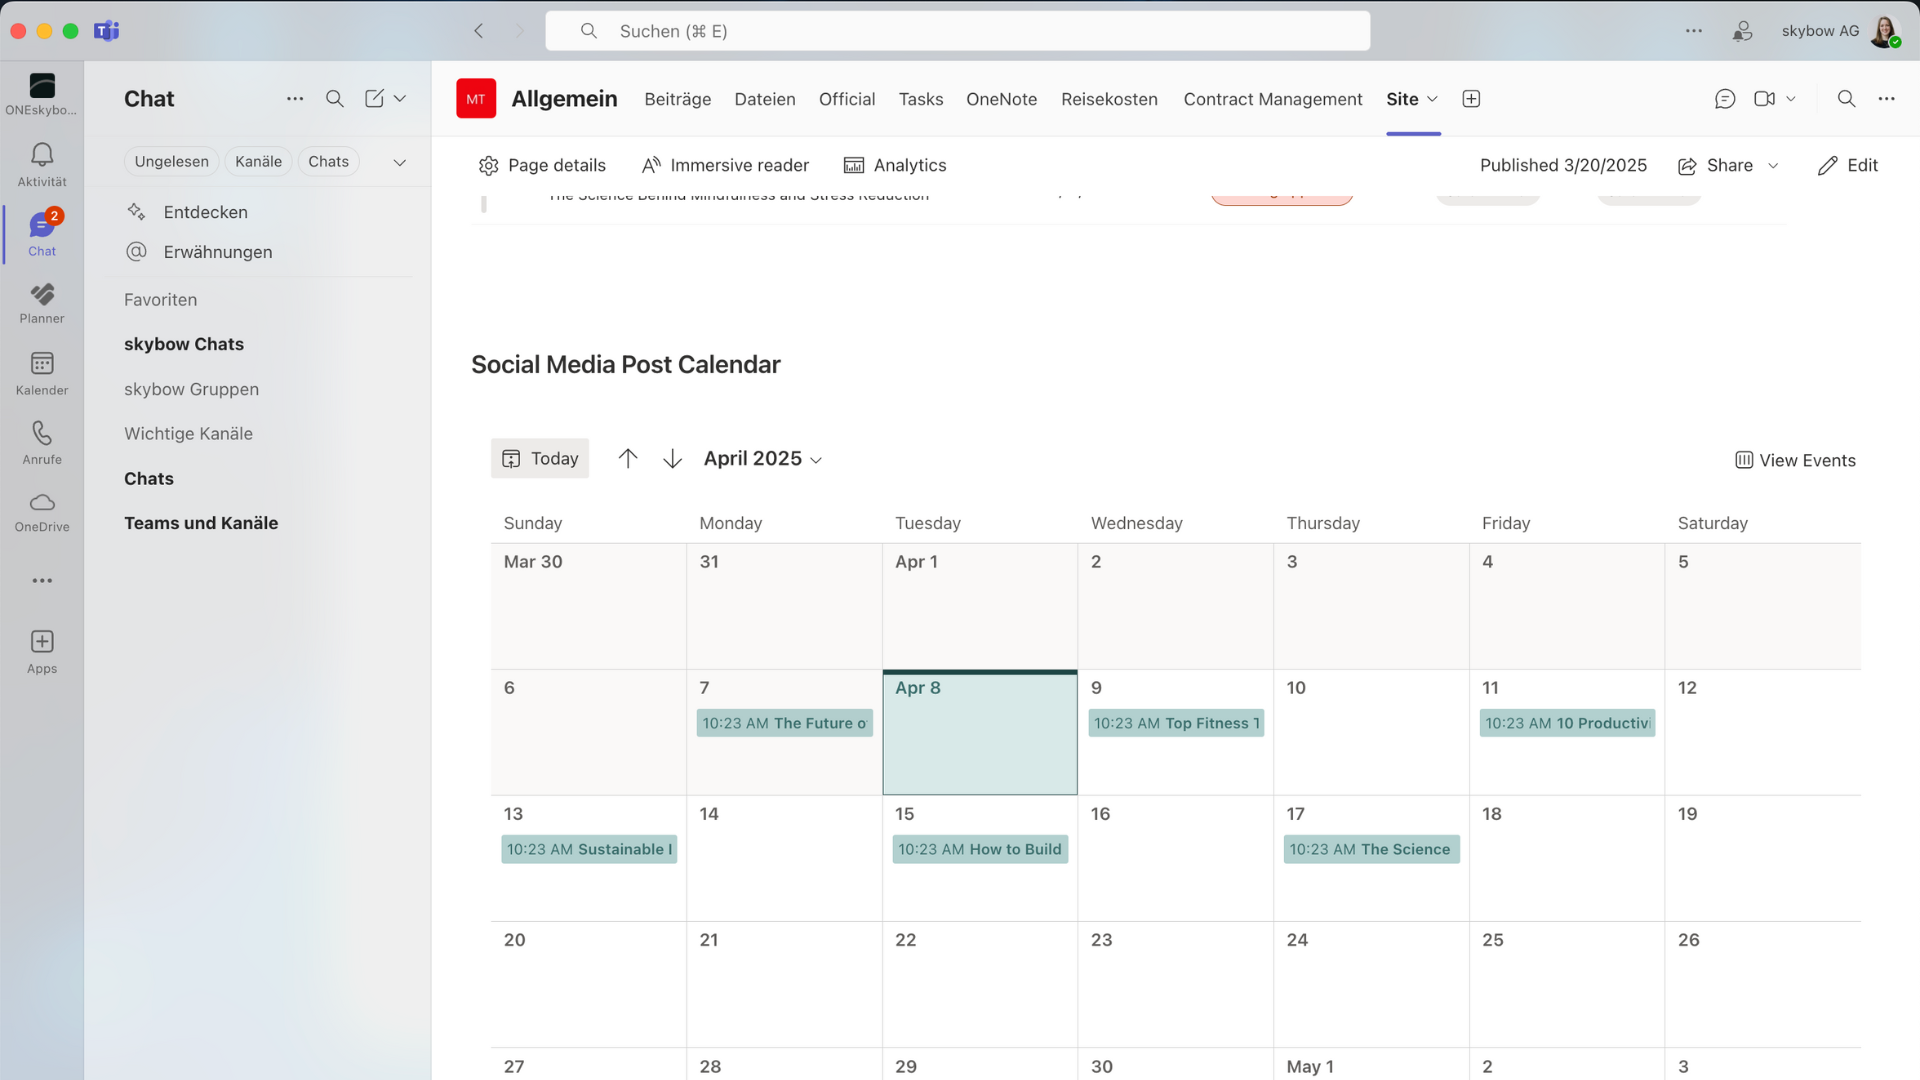Open Chat panel more options ellipsis

[295, 99]
